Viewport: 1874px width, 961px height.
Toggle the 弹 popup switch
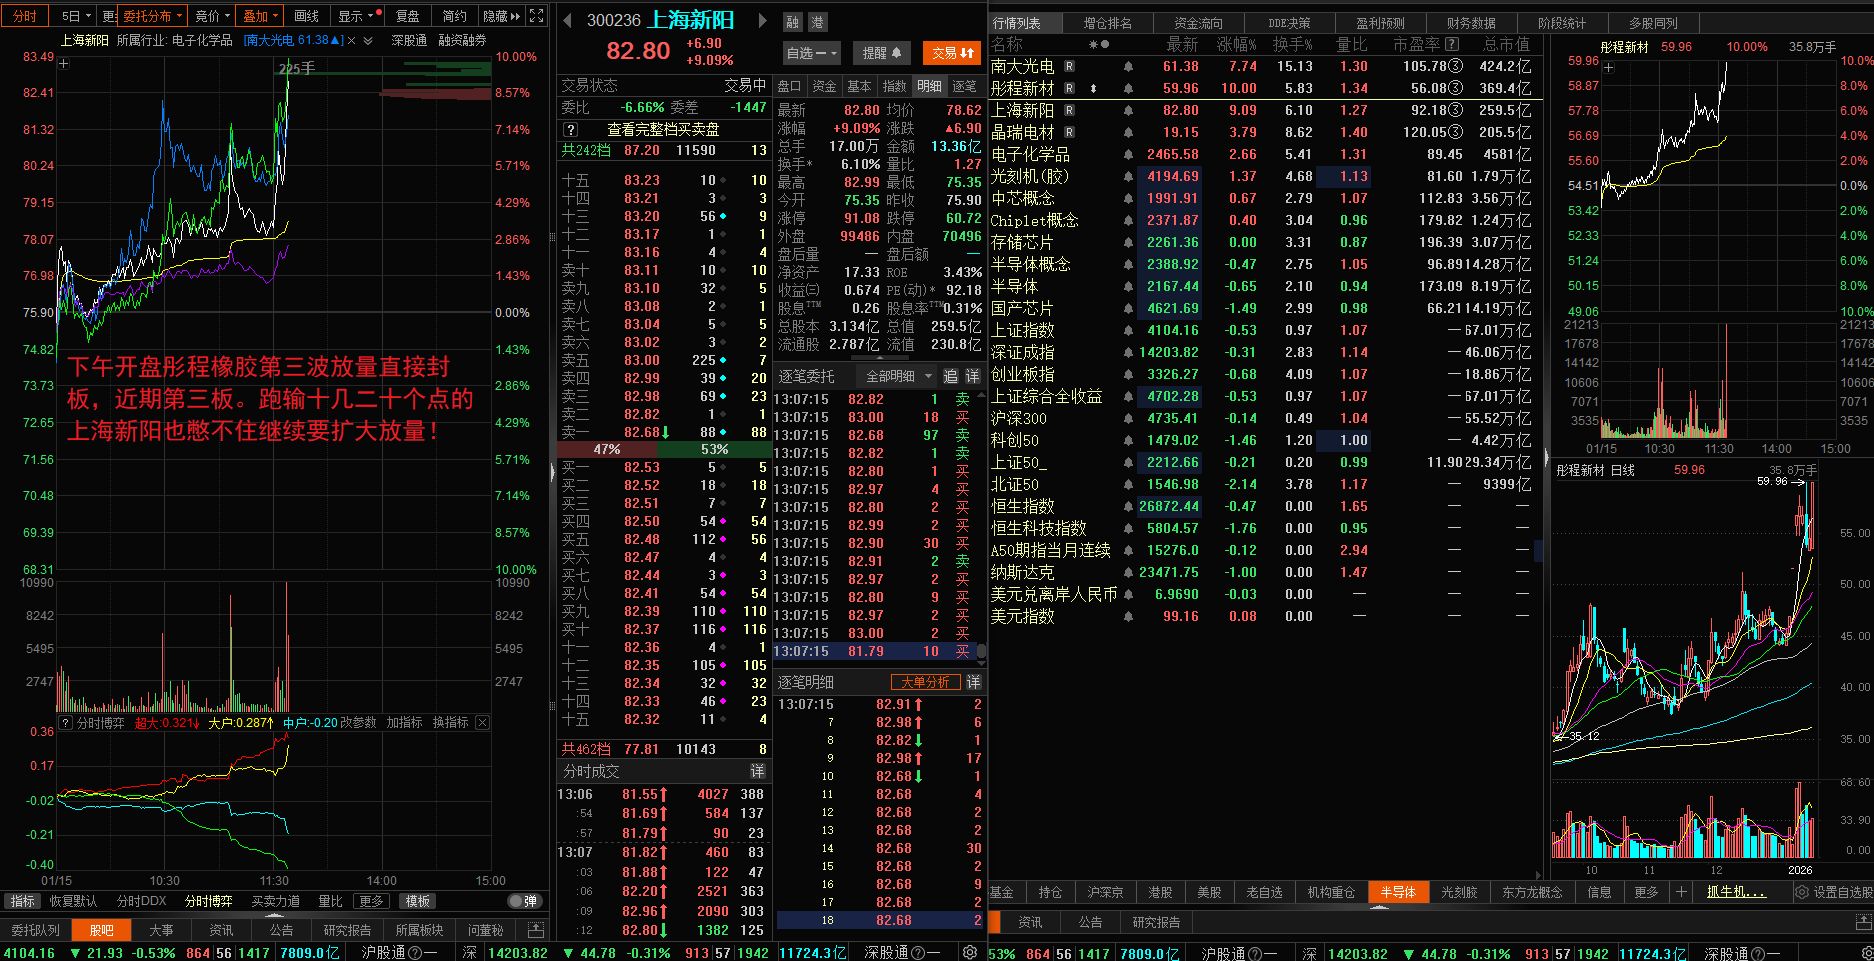[x=523, y=901]
